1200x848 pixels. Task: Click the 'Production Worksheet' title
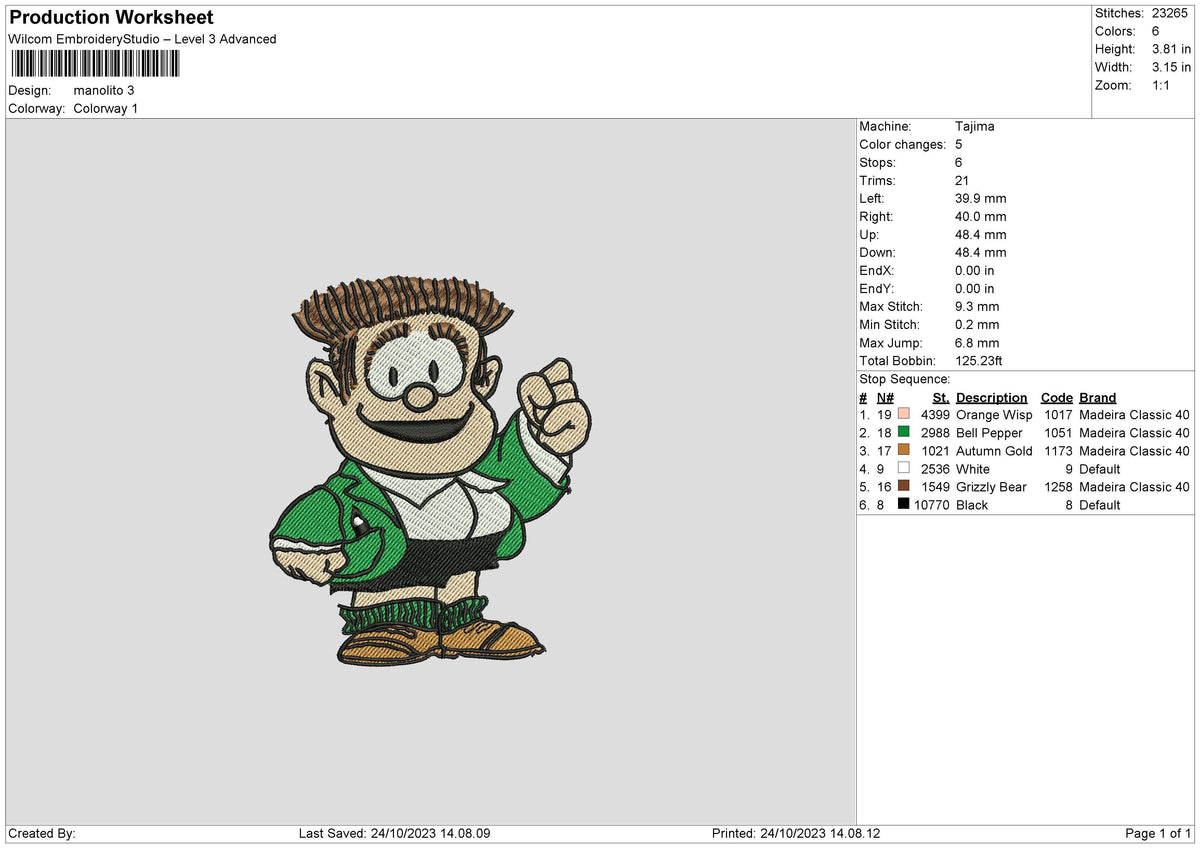(x=111, y=18)
